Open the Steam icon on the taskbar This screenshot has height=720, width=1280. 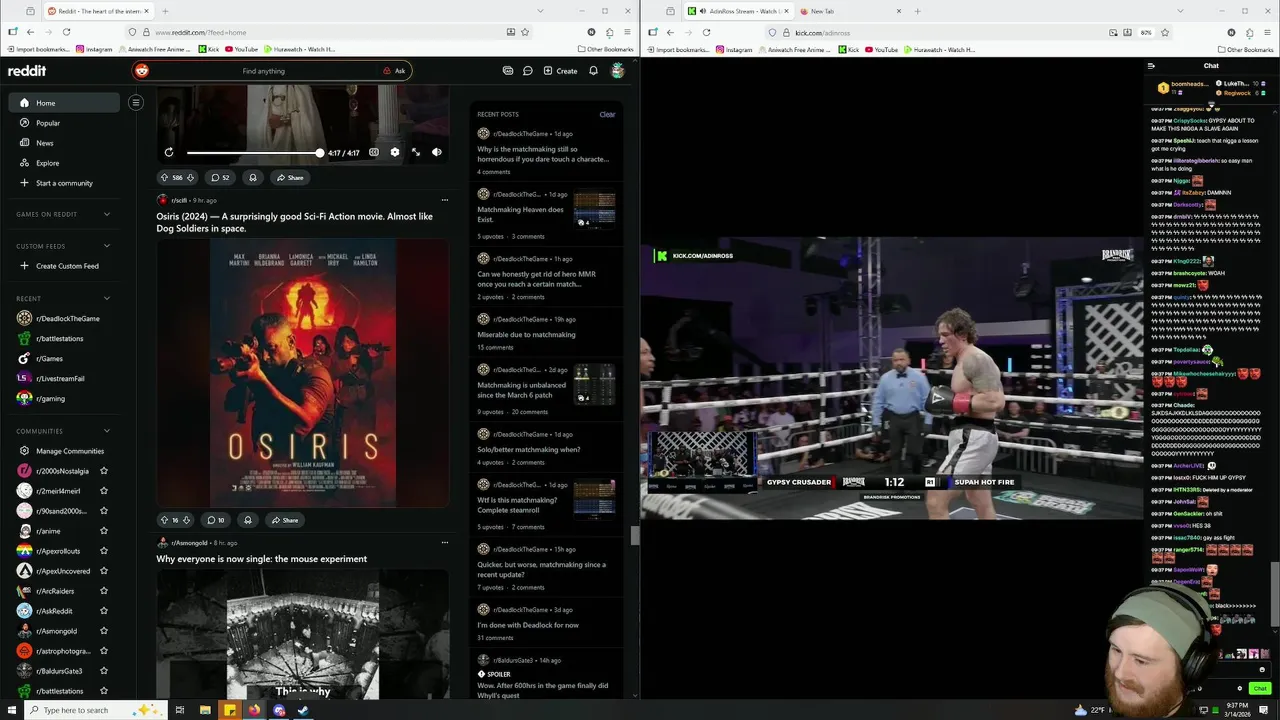[303, 710]
